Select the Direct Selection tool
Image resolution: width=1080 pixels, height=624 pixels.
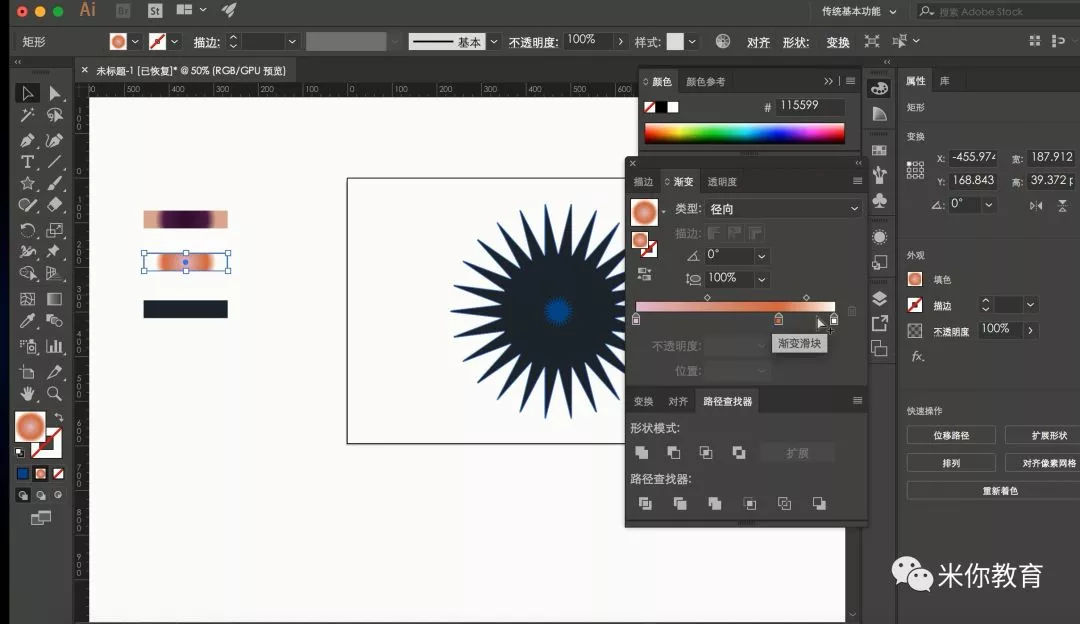(54, 93)
